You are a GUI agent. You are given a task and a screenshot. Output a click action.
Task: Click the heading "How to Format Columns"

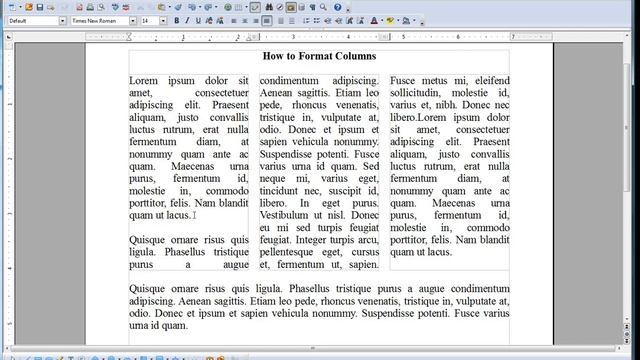point(319,56)
